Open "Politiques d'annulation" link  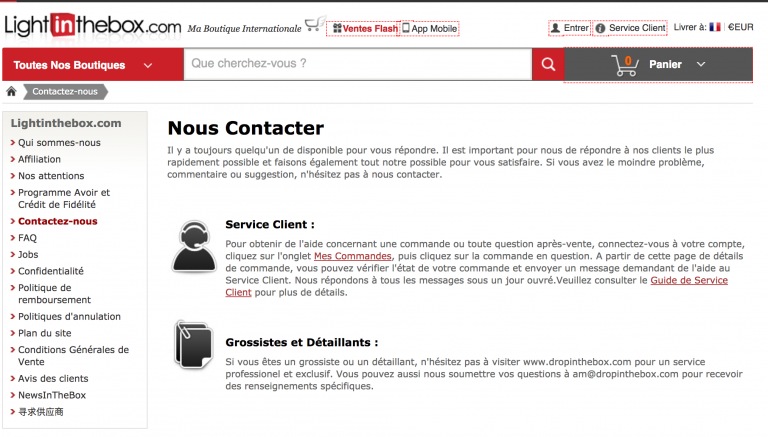click(69, 316)
